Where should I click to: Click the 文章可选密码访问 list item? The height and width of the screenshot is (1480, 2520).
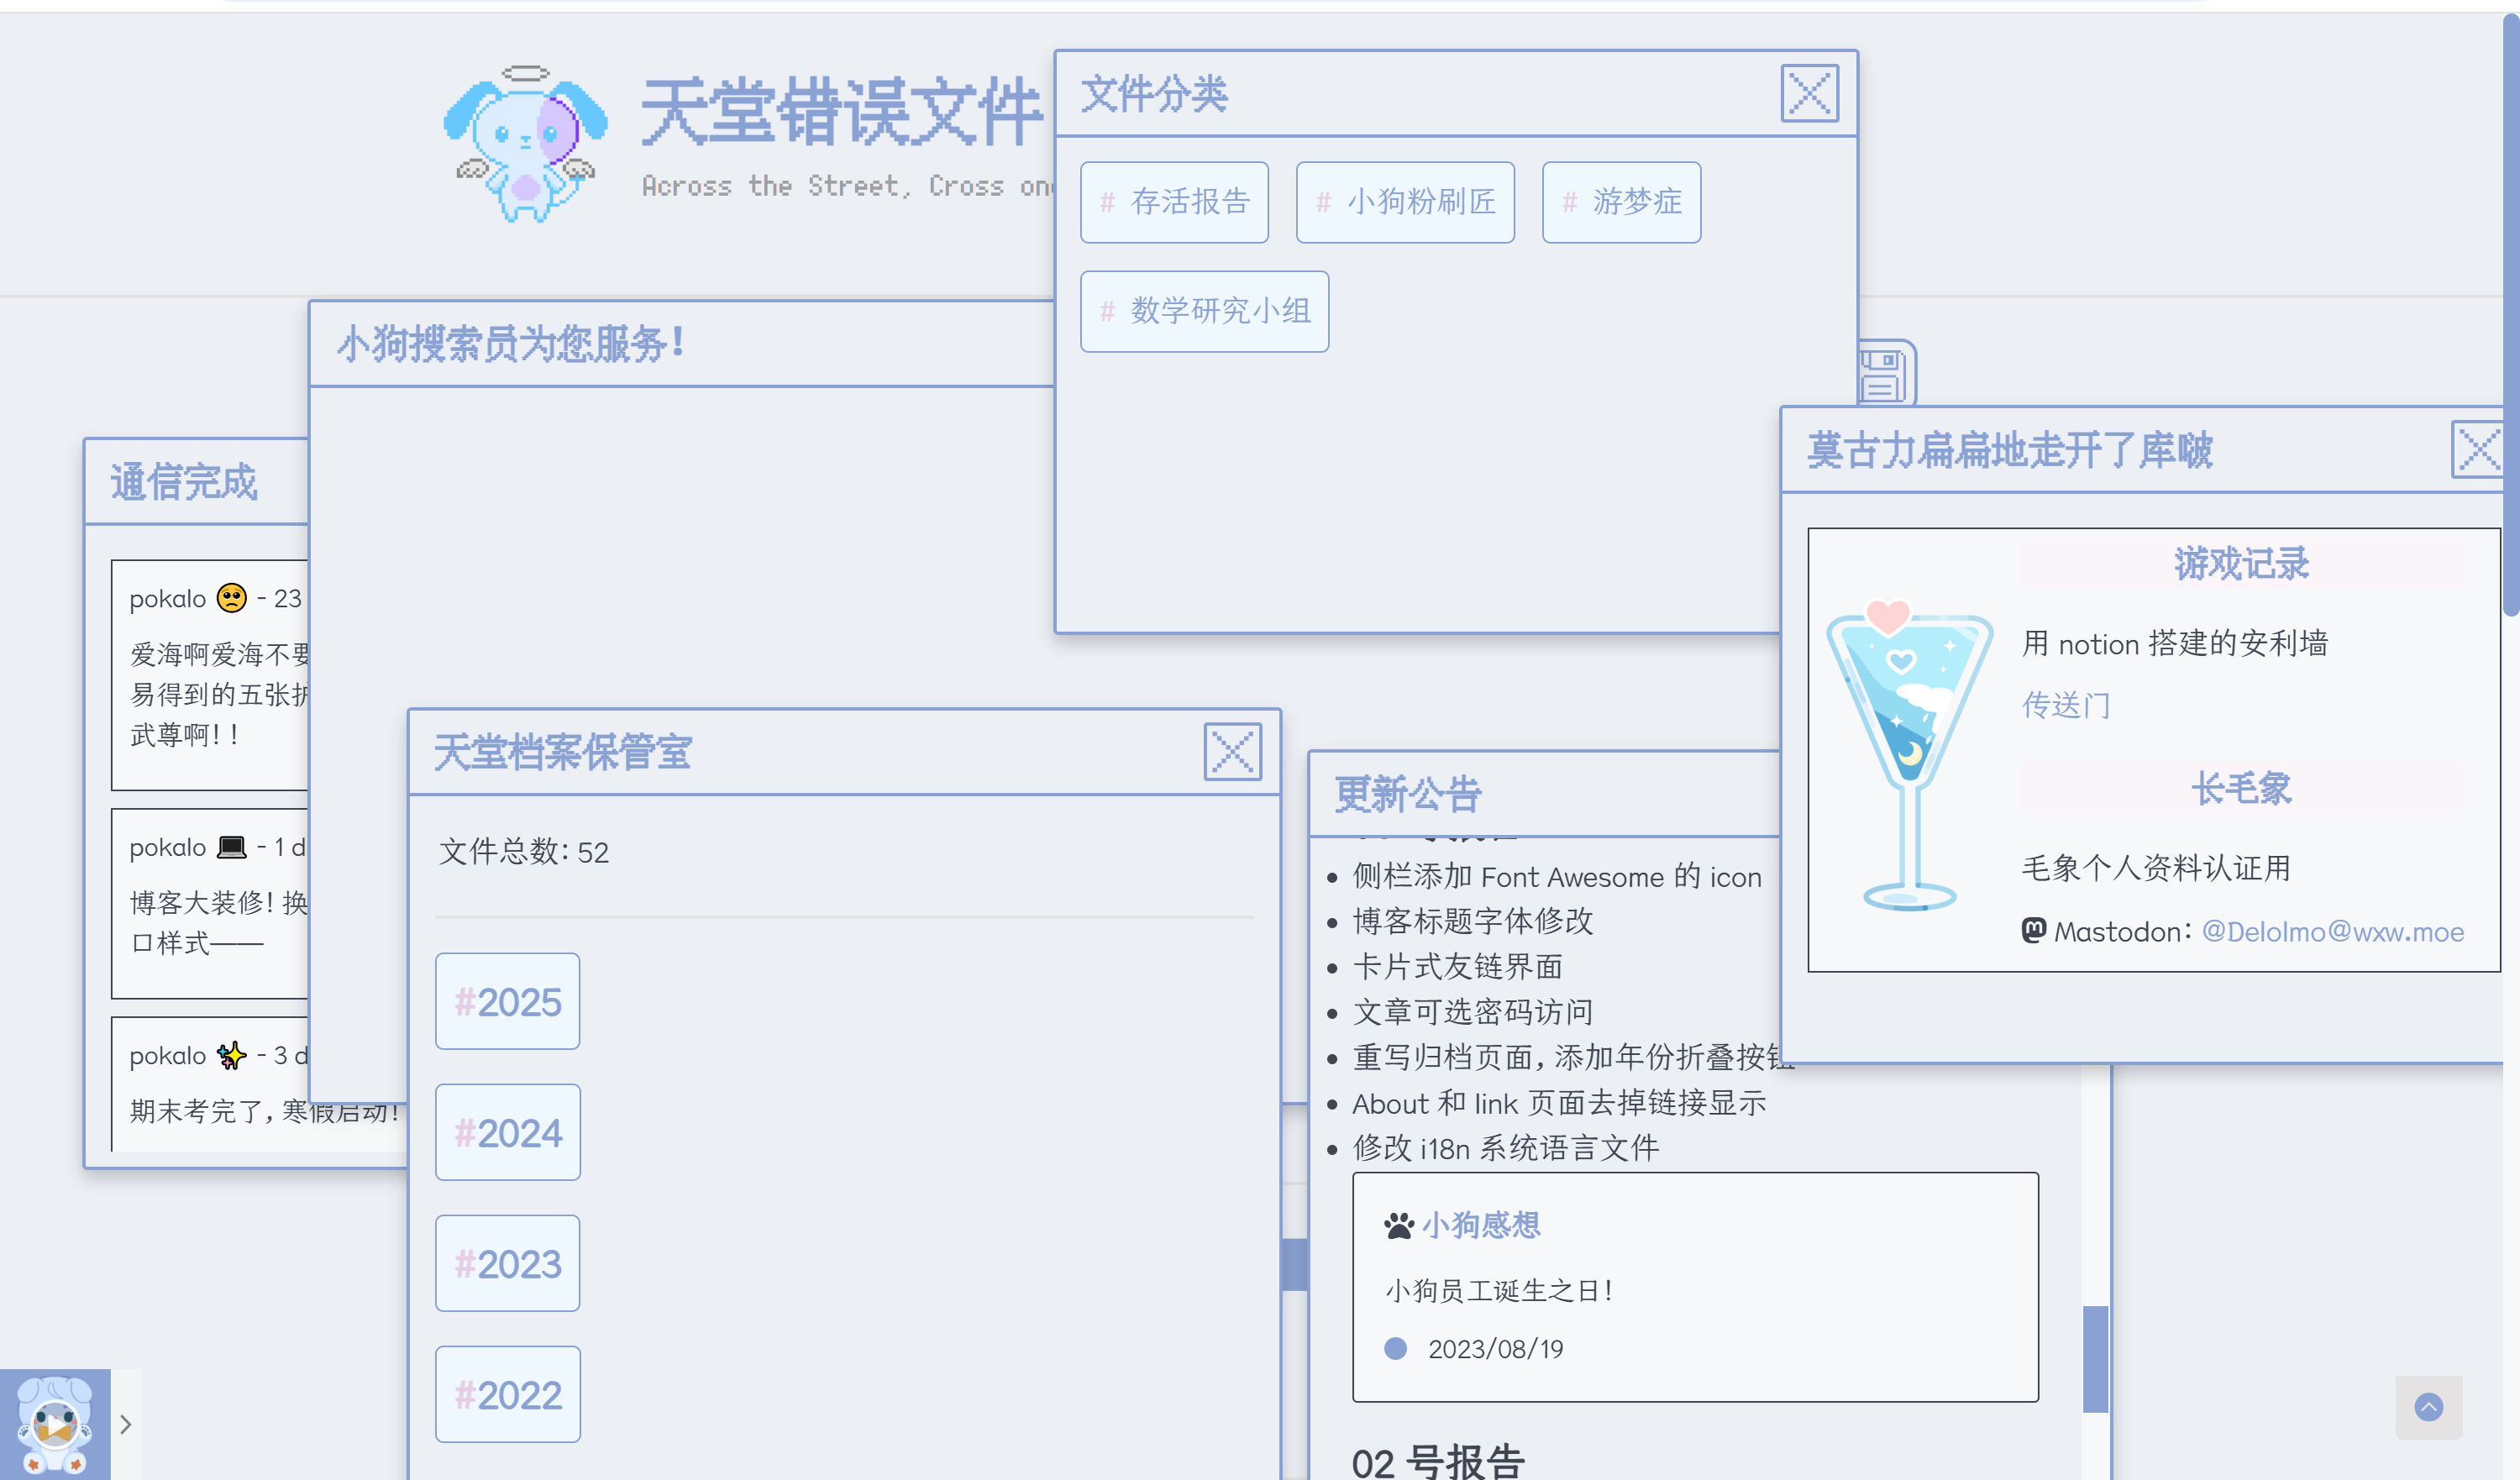(x=1472, y=1012)
